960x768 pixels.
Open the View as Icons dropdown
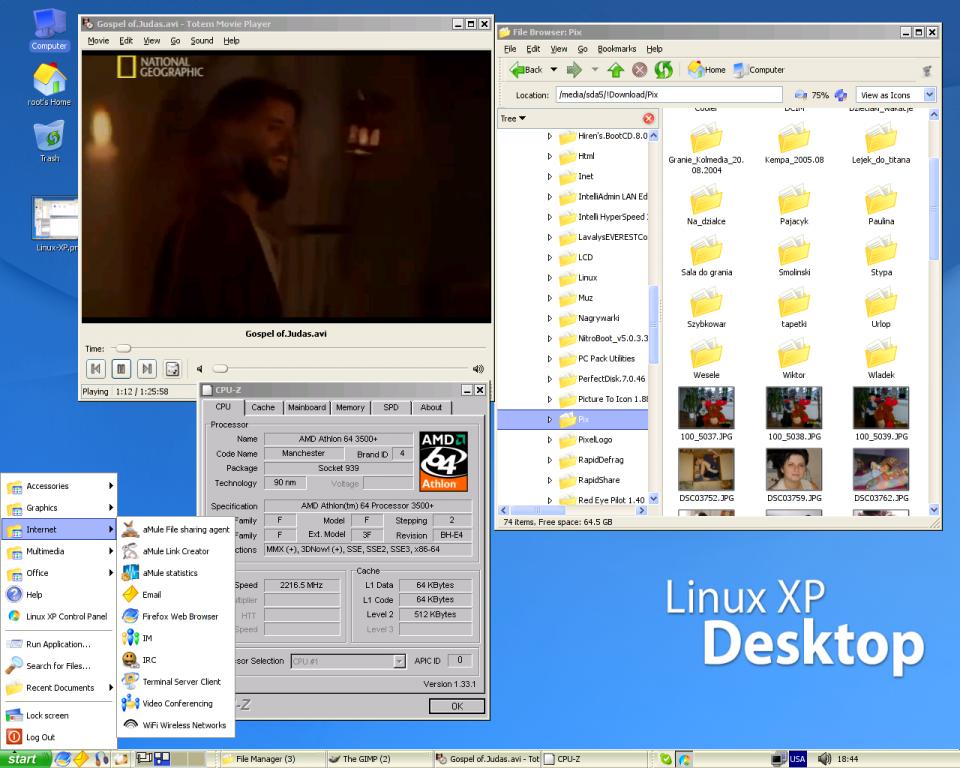897,95
